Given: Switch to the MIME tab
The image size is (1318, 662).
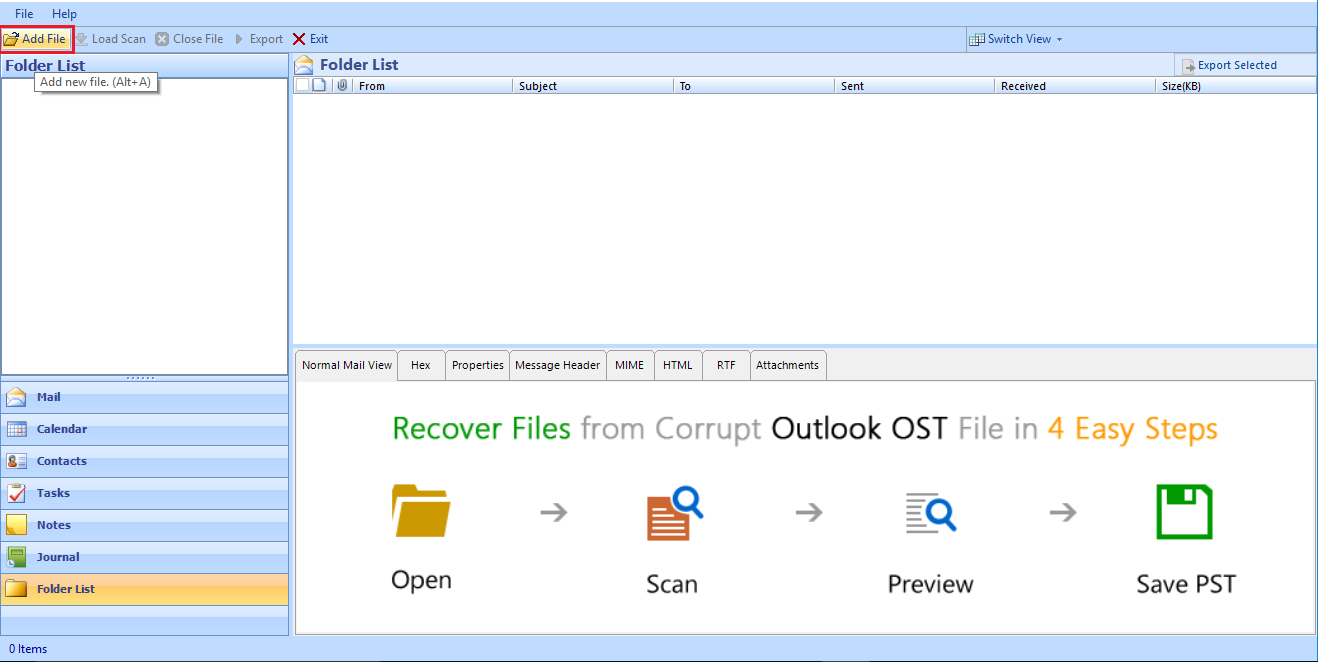Looking at the screenshot, I should 630,365.
